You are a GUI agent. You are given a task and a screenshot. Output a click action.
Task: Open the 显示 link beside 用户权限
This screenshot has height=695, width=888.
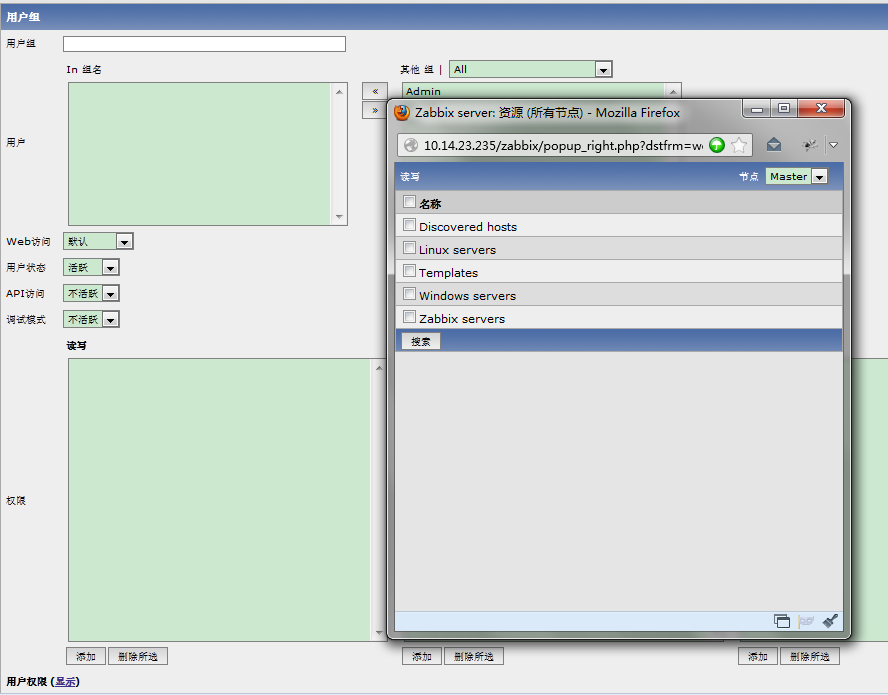click(65, 681)
